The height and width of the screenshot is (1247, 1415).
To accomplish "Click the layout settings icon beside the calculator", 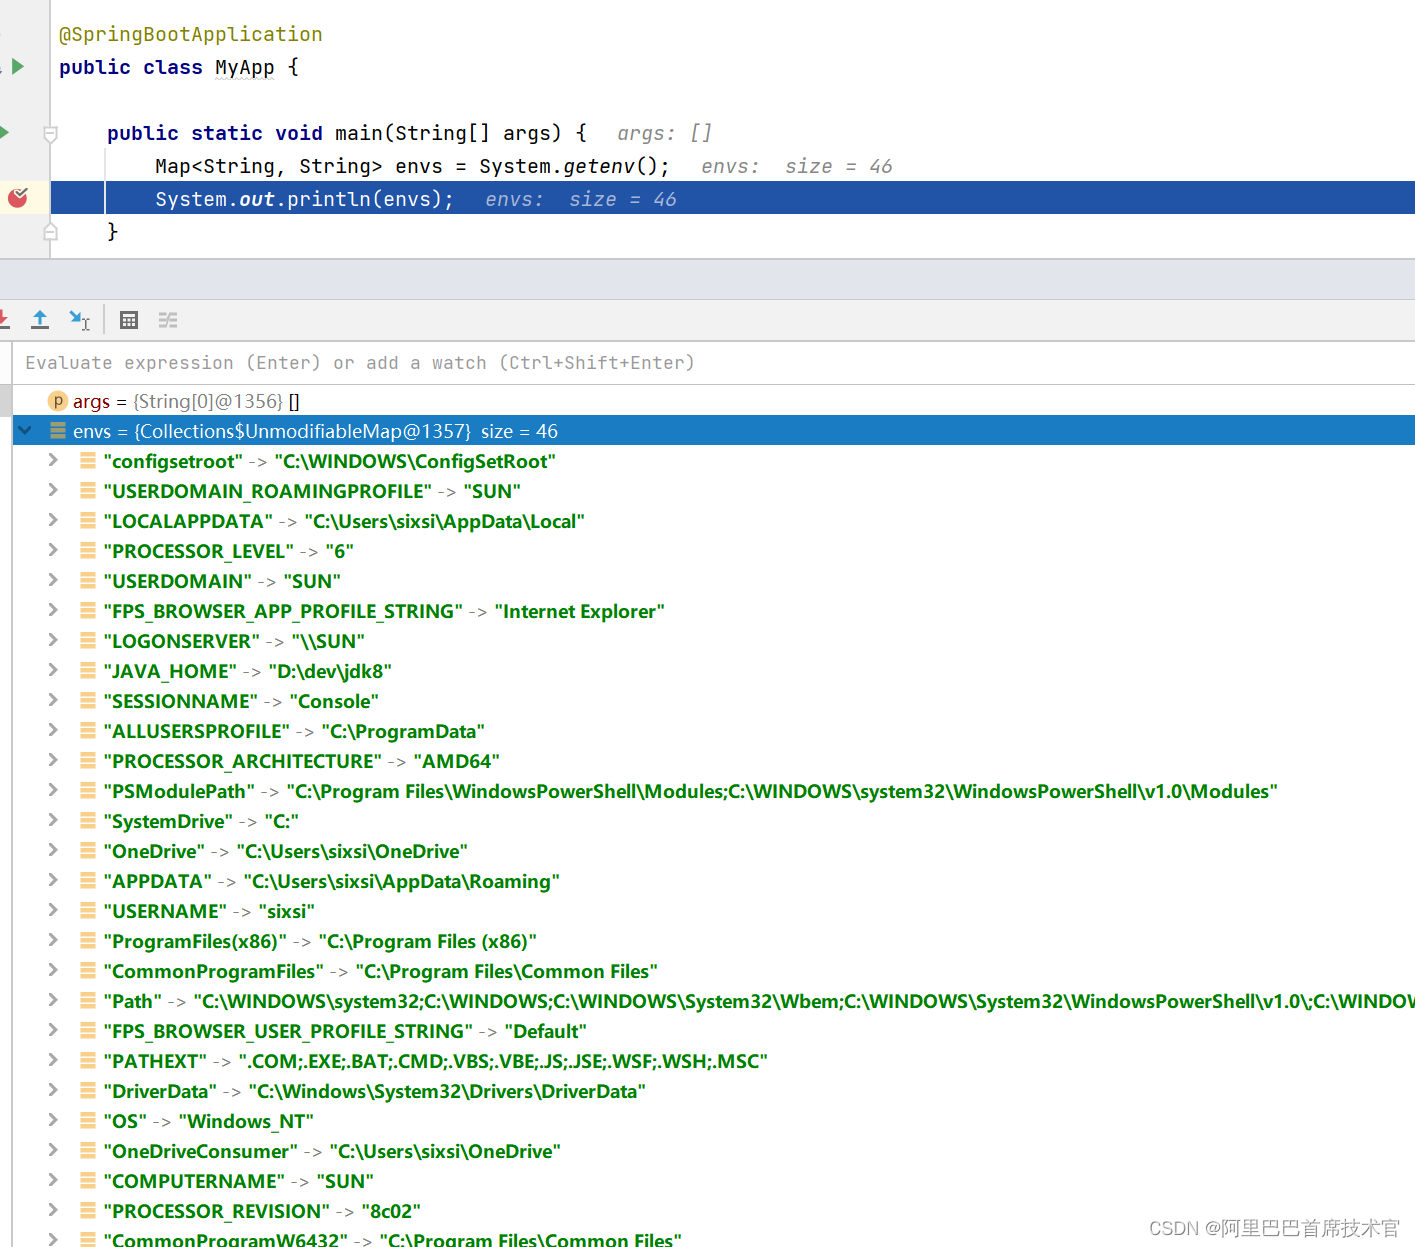I will tap(167, 320).
